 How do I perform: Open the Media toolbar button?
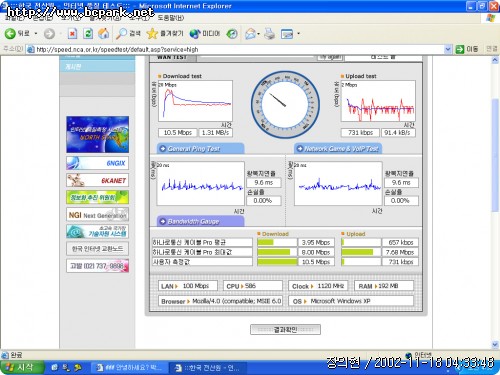click(x=204, y=34)
